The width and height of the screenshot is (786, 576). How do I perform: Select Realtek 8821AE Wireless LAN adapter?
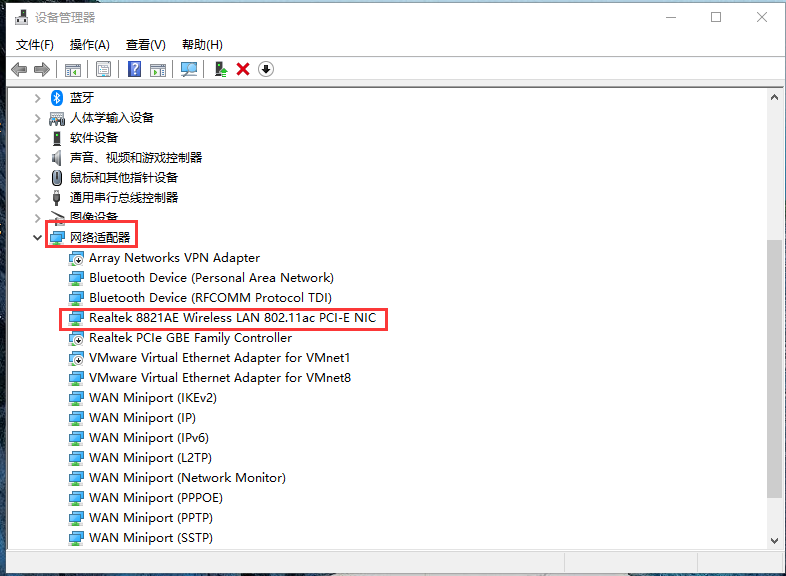click(x=232, y=318)
